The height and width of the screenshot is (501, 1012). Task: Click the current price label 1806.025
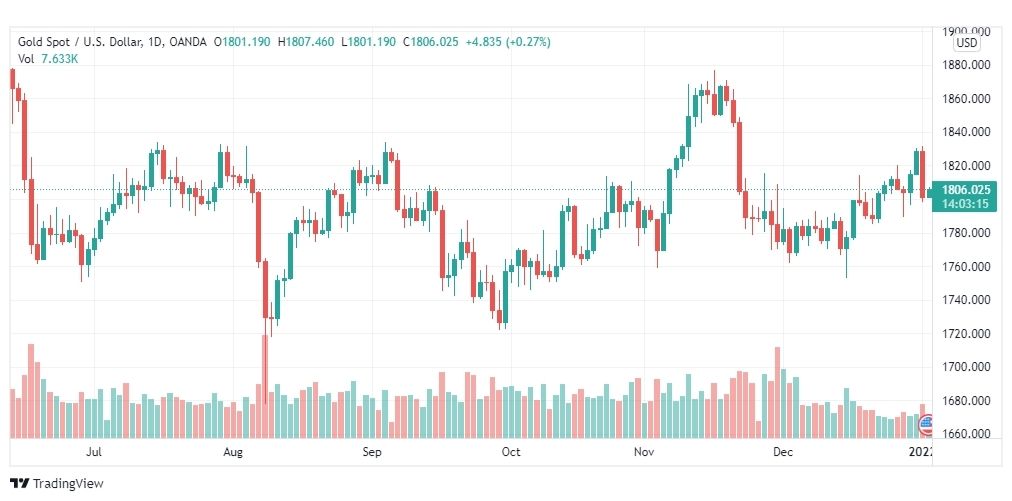(966, 190)
